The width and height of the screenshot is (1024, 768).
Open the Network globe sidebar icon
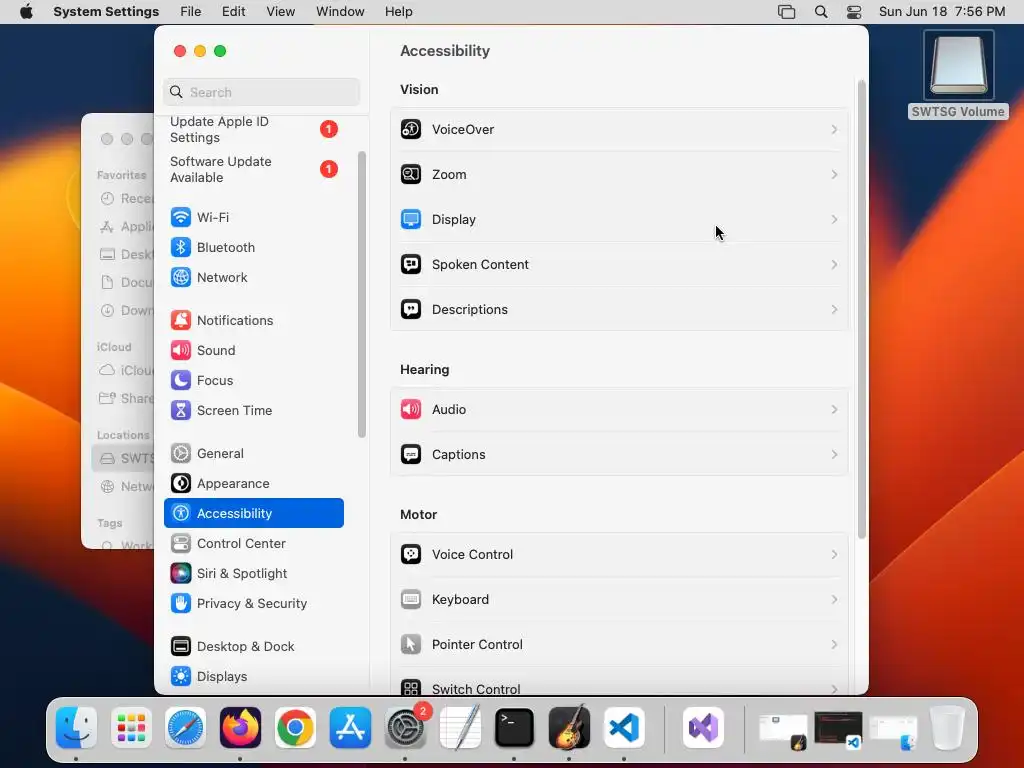[181, 278]
